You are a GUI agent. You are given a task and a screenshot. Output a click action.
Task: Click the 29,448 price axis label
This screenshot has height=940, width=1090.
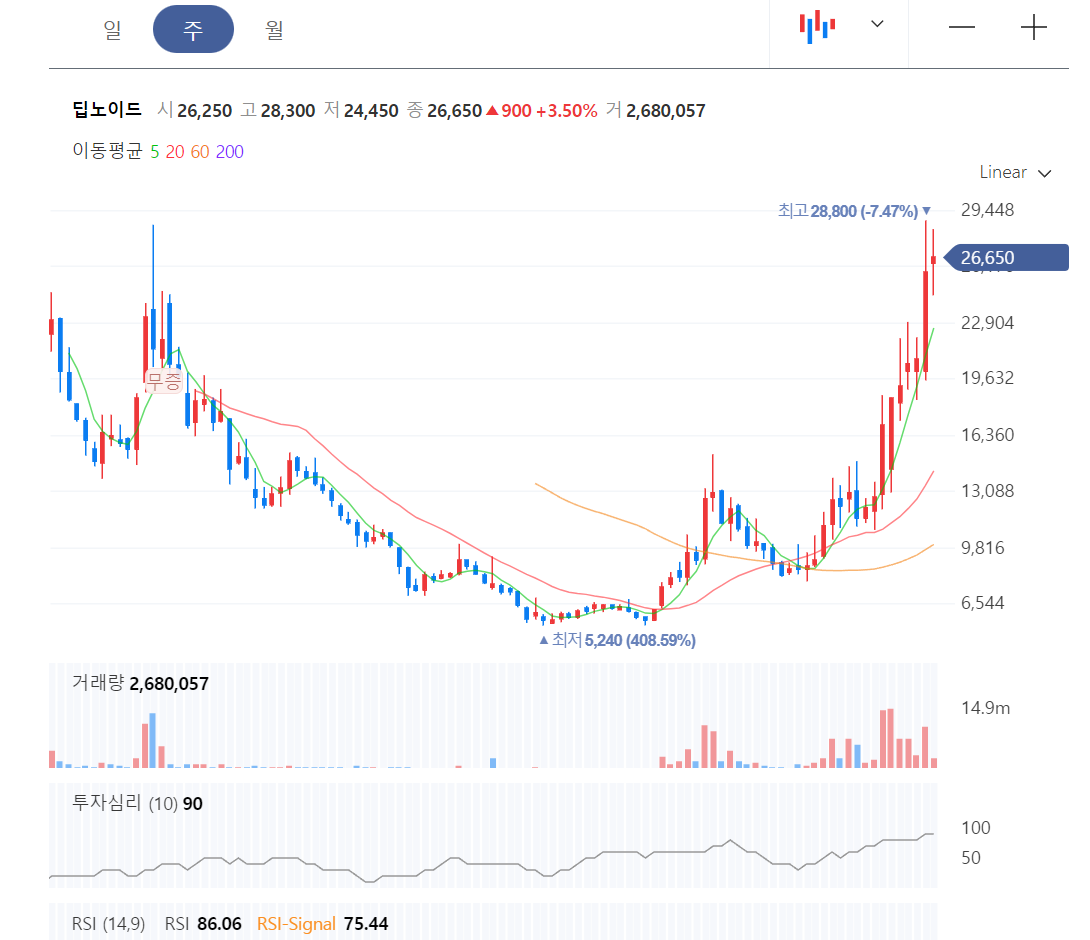point(987,210)
